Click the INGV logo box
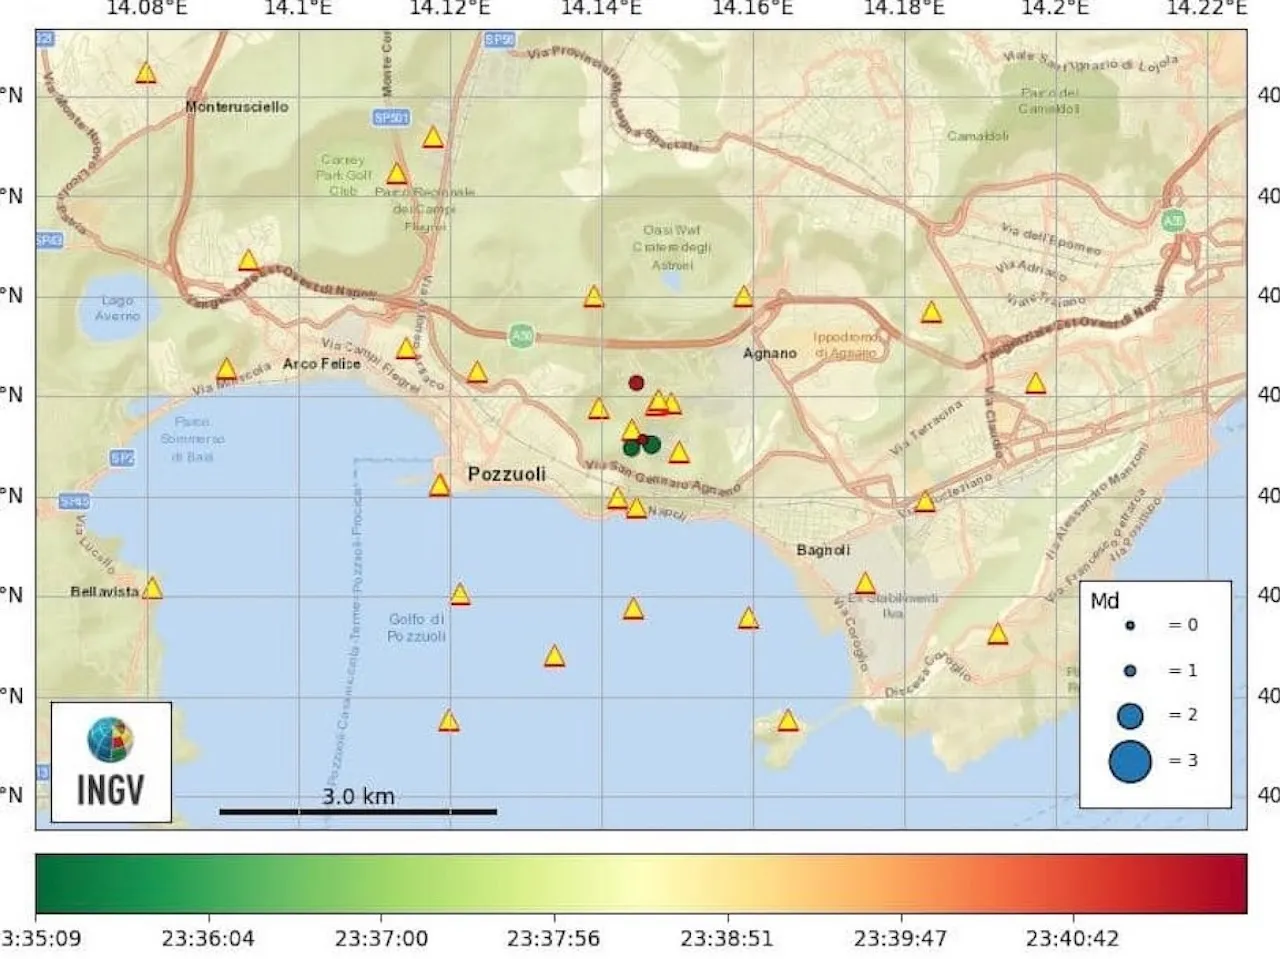The height and width of the screenshot is (959, 1280). pyautogui.click(x=111, y=762)
